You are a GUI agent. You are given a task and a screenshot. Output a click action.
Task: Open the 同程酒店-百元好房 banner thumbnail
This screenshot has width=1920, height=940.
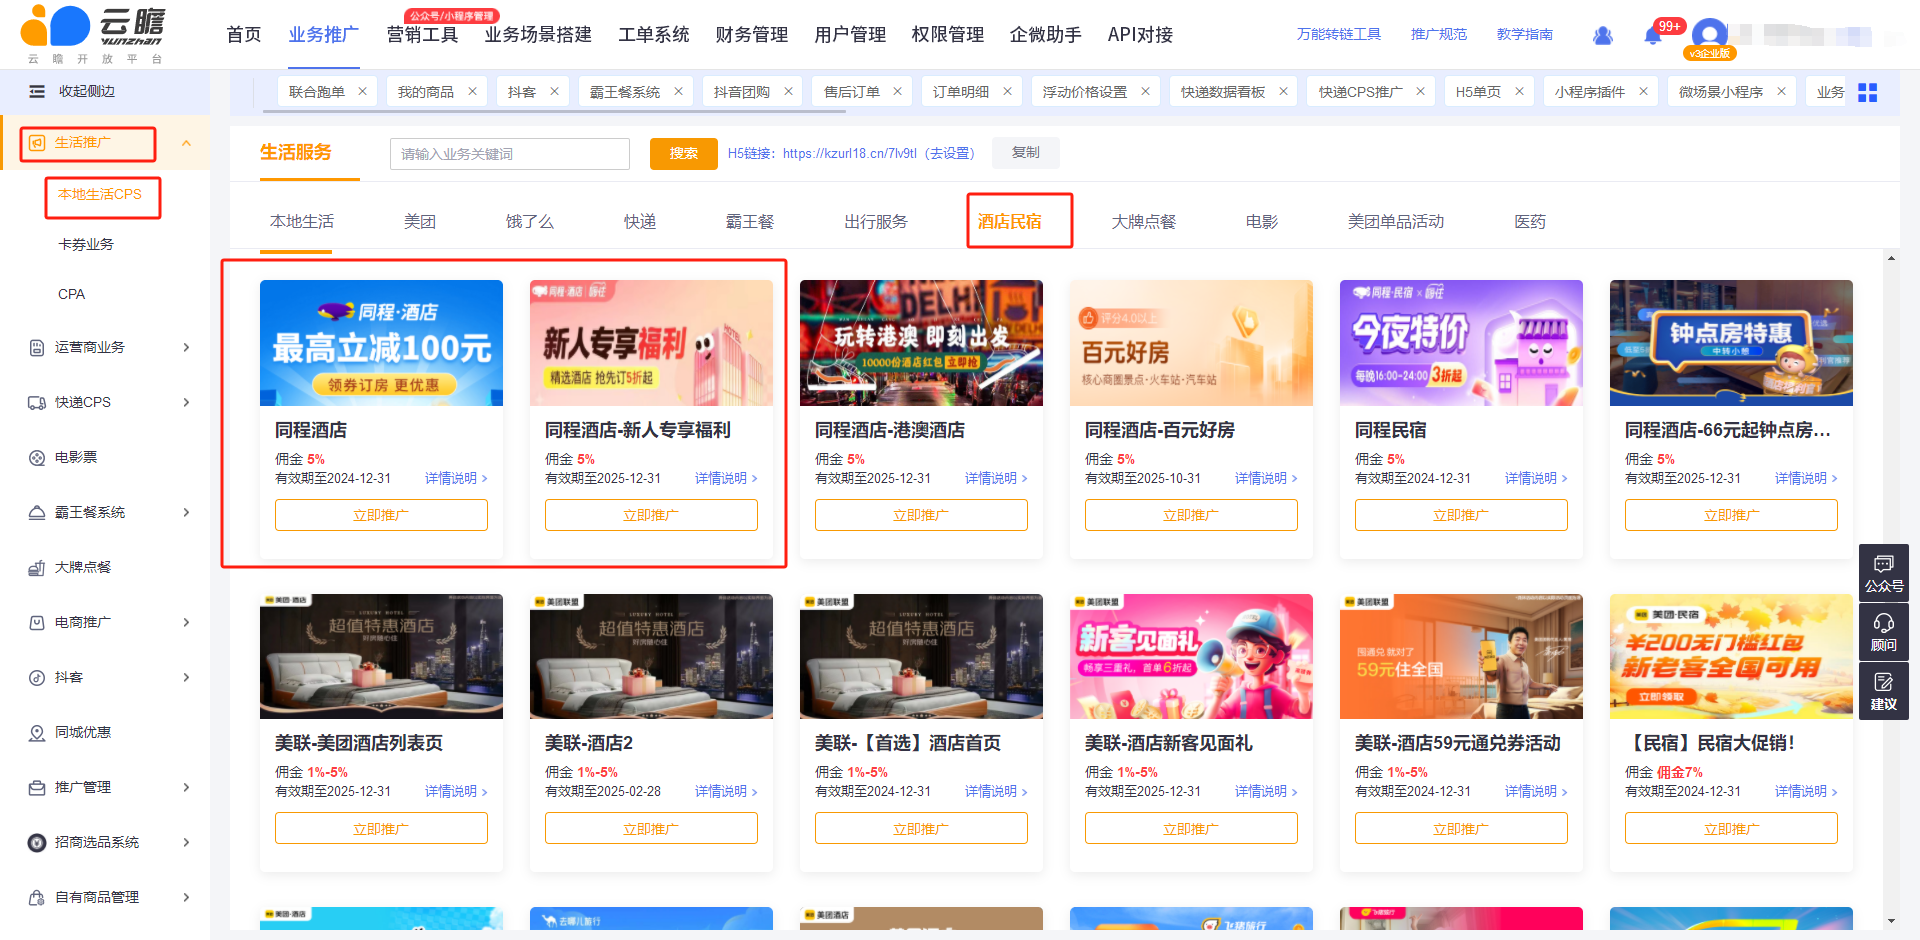tap(1190, 343)
